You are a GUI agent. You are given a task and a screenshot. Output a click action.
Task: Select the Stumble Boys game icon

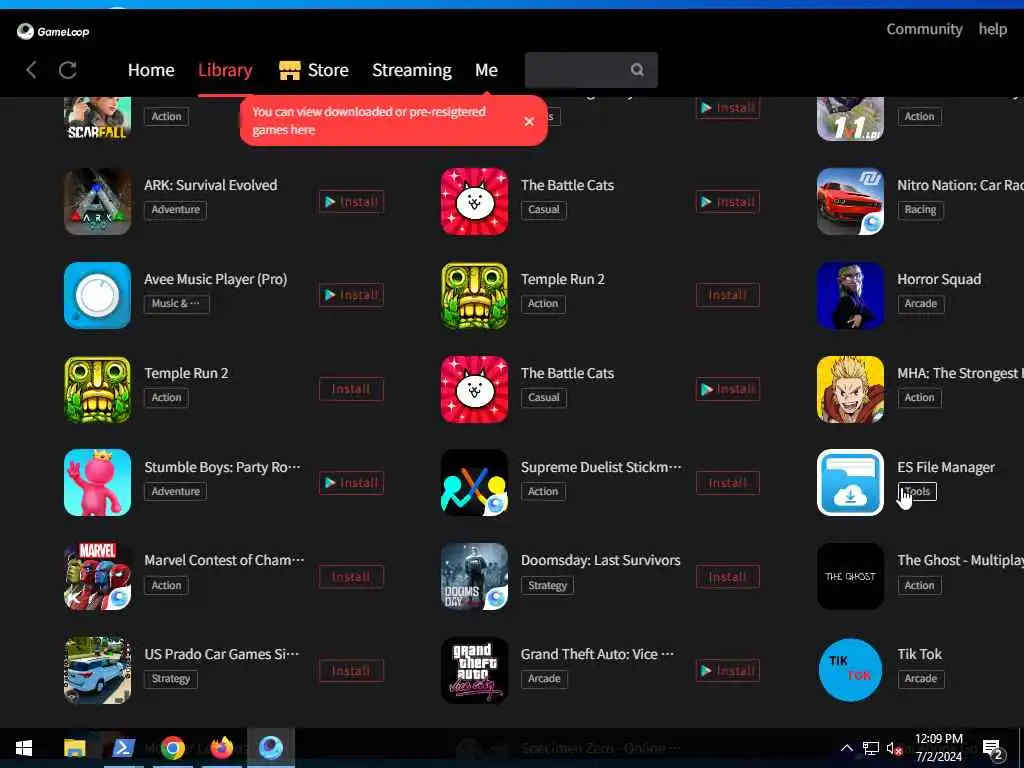pyautogui.click(x=97, y=483)
